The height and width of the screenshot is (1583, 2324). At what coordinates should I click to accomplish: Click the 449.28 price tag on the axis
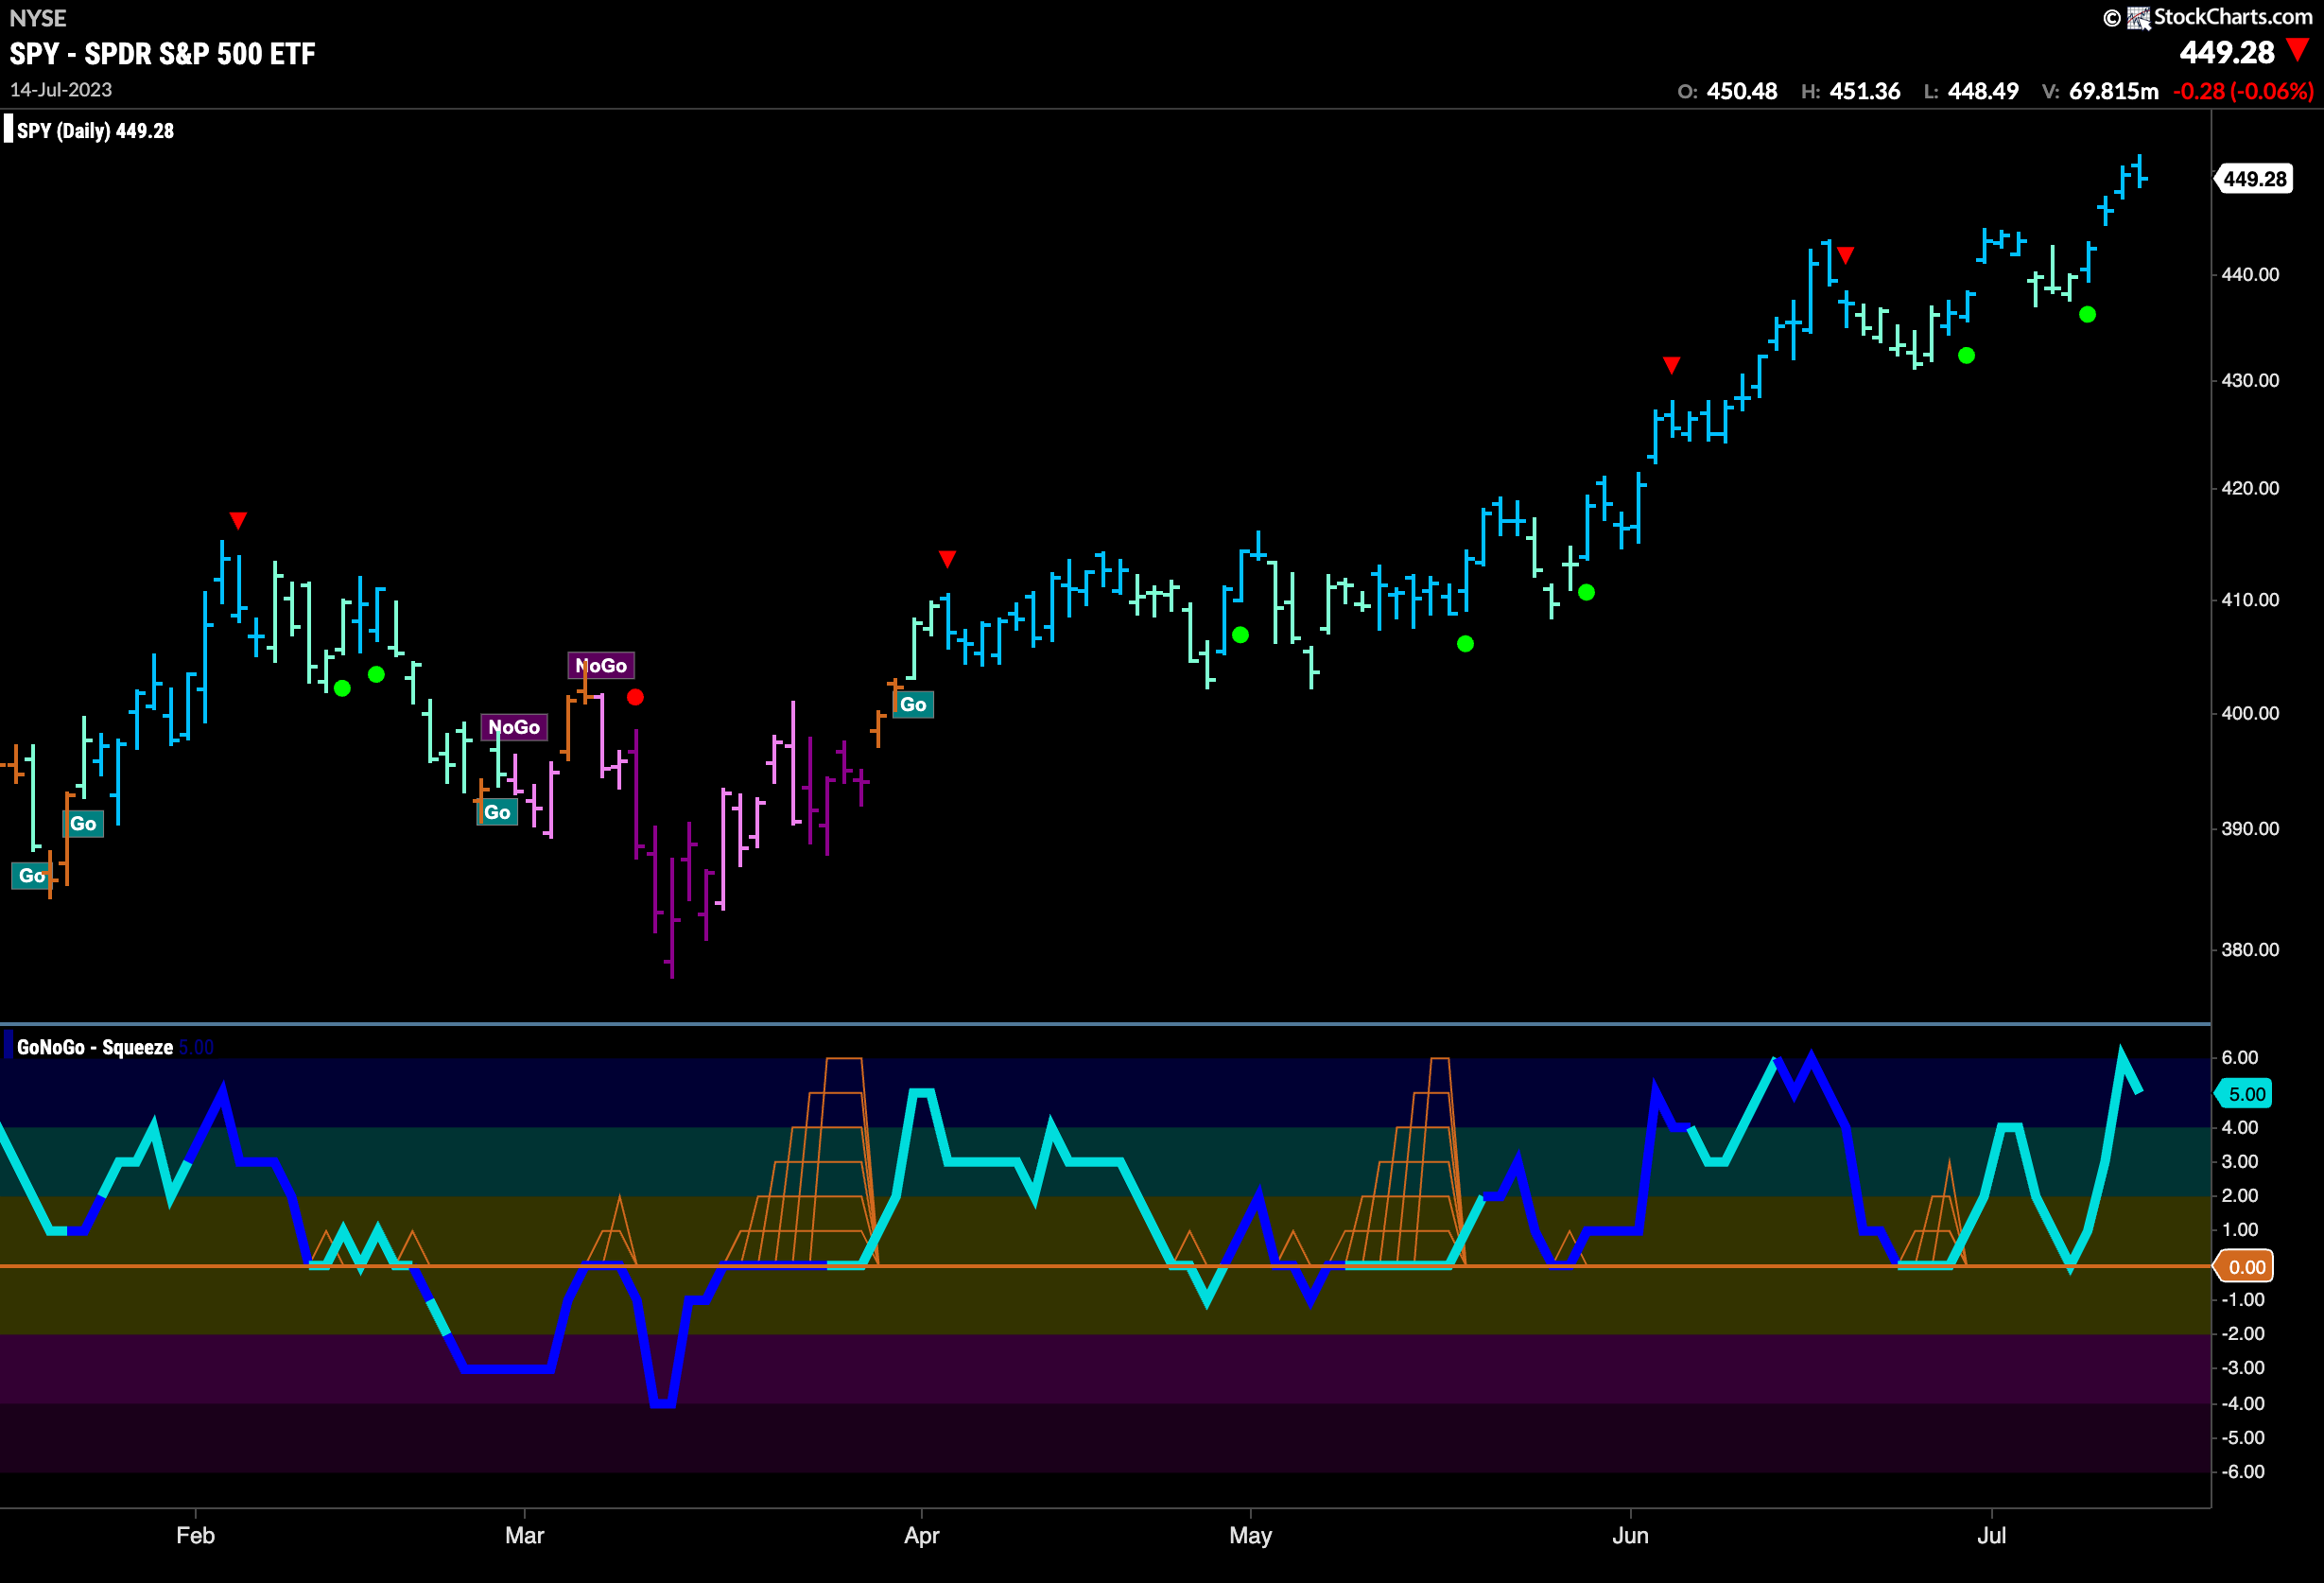(x=2254, y=179)
